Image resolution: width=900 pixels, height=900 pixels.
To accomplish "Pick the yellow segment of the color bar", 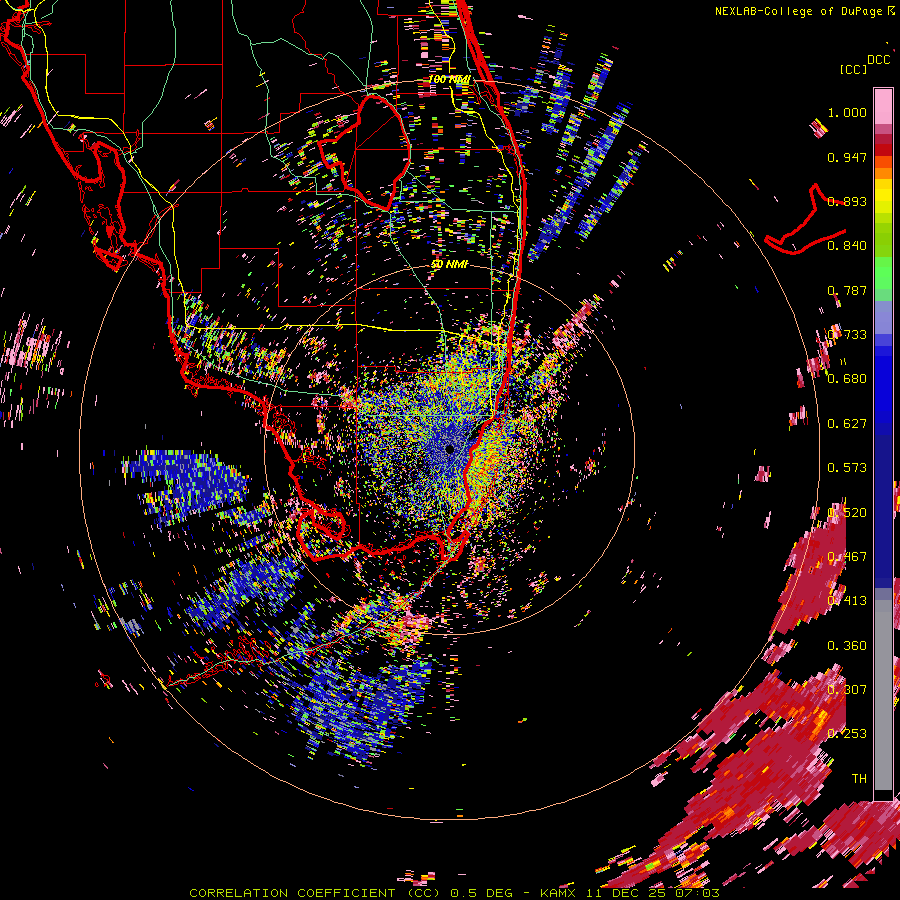I will pos(883,197).
